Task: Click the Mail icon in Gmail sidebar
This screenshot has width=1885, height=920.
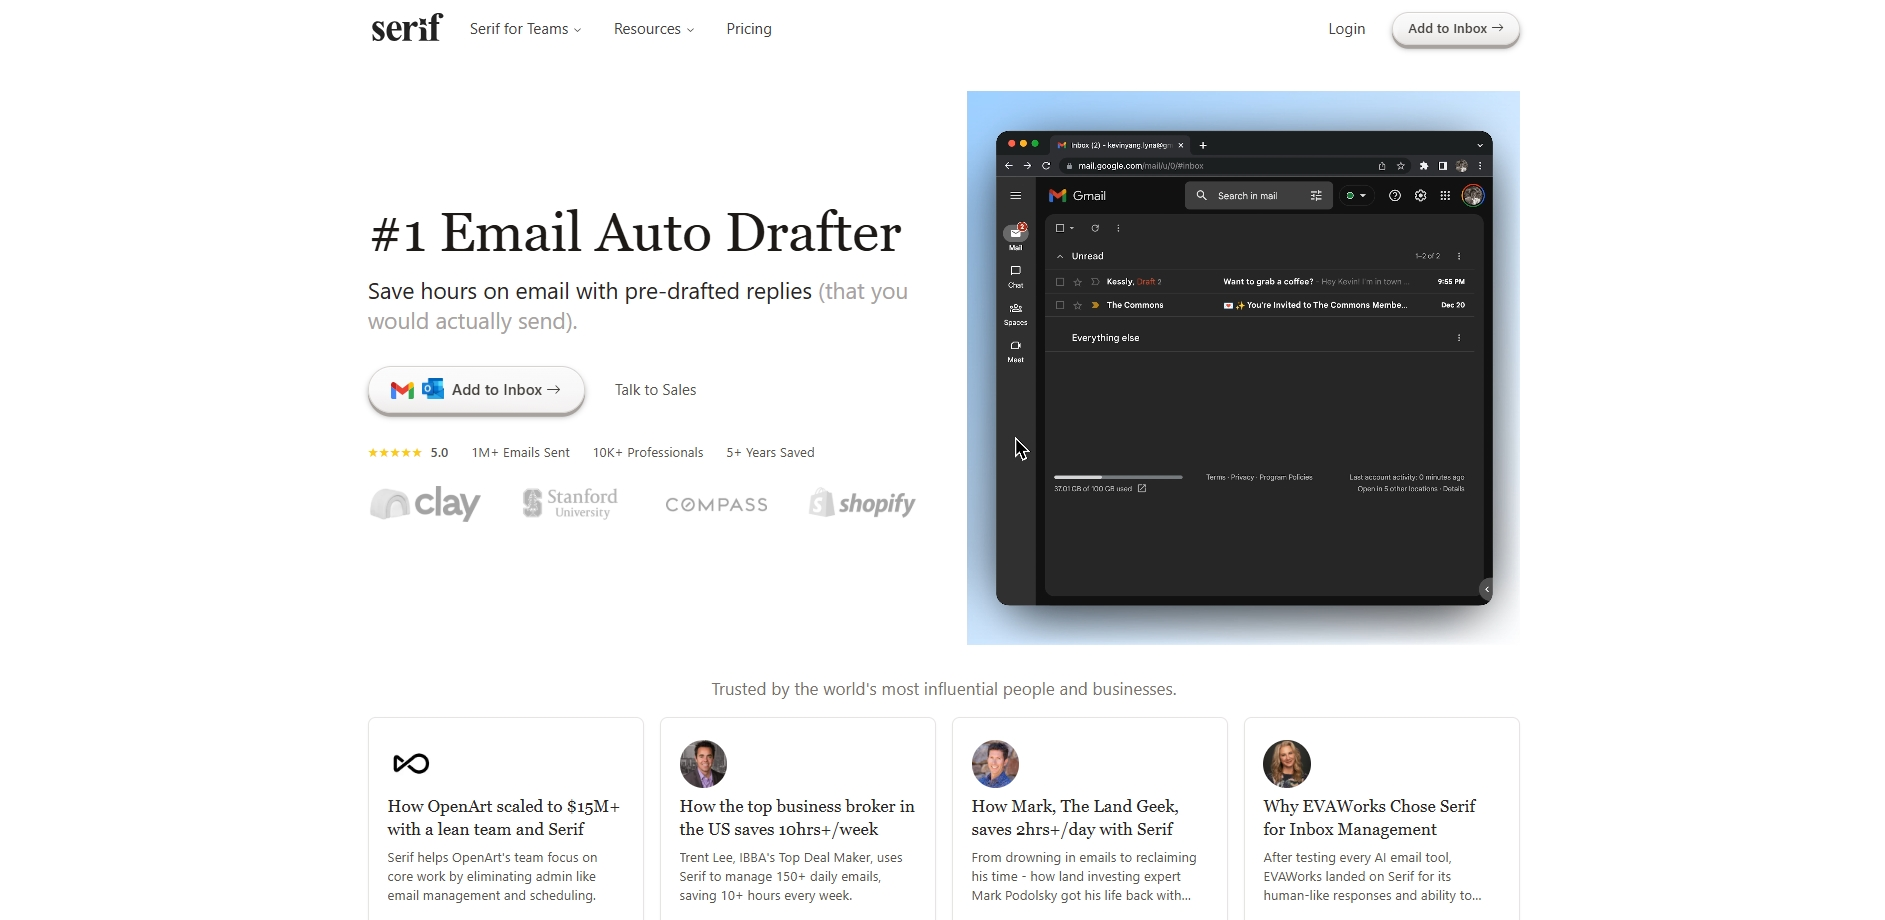Action: tap(1015, 234)
